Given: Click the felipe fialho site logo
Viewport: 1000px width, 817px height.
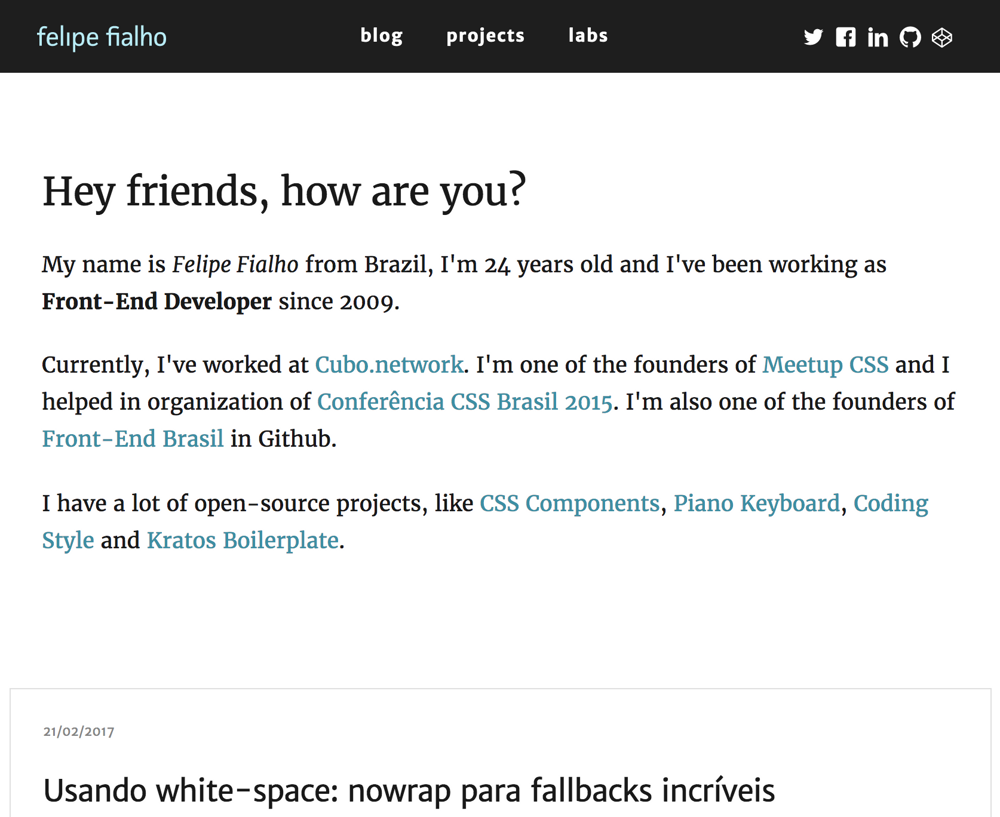Looking at the screenshot, I should tap(102, 37).
